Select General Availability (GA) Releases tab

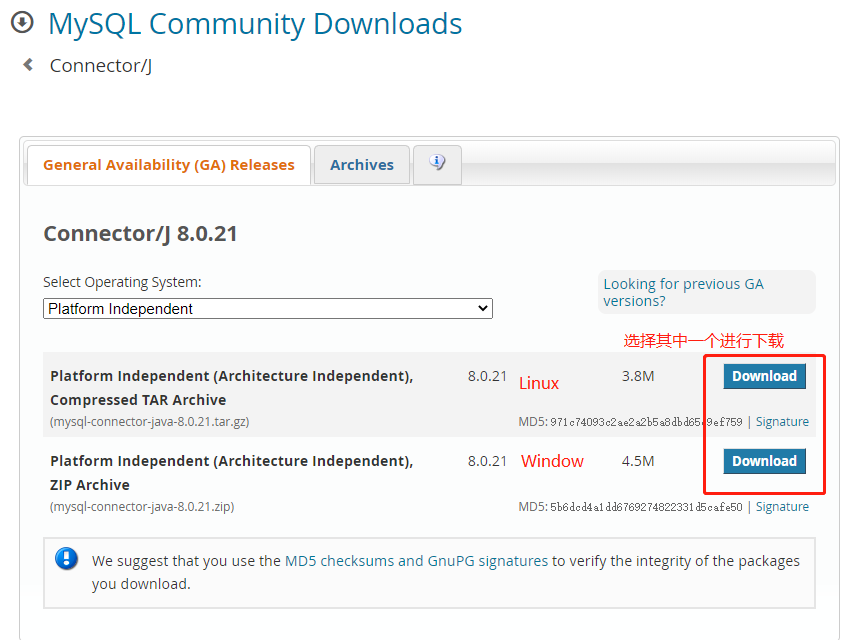169,165
